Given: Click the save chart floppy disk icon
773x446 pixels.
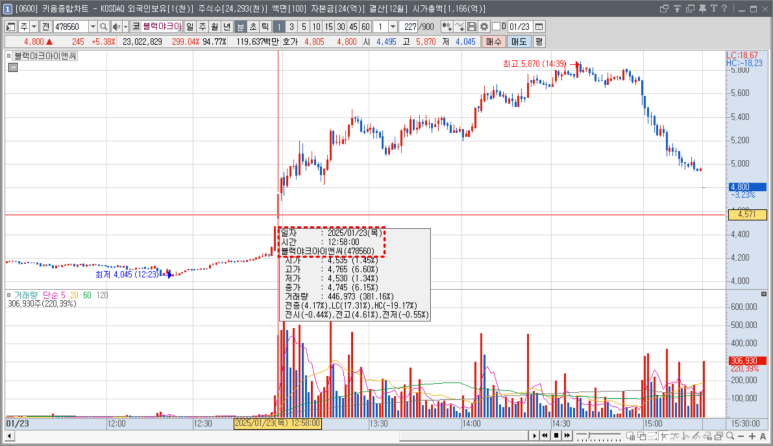Looking at the screenshot, I should click(471, 27).
